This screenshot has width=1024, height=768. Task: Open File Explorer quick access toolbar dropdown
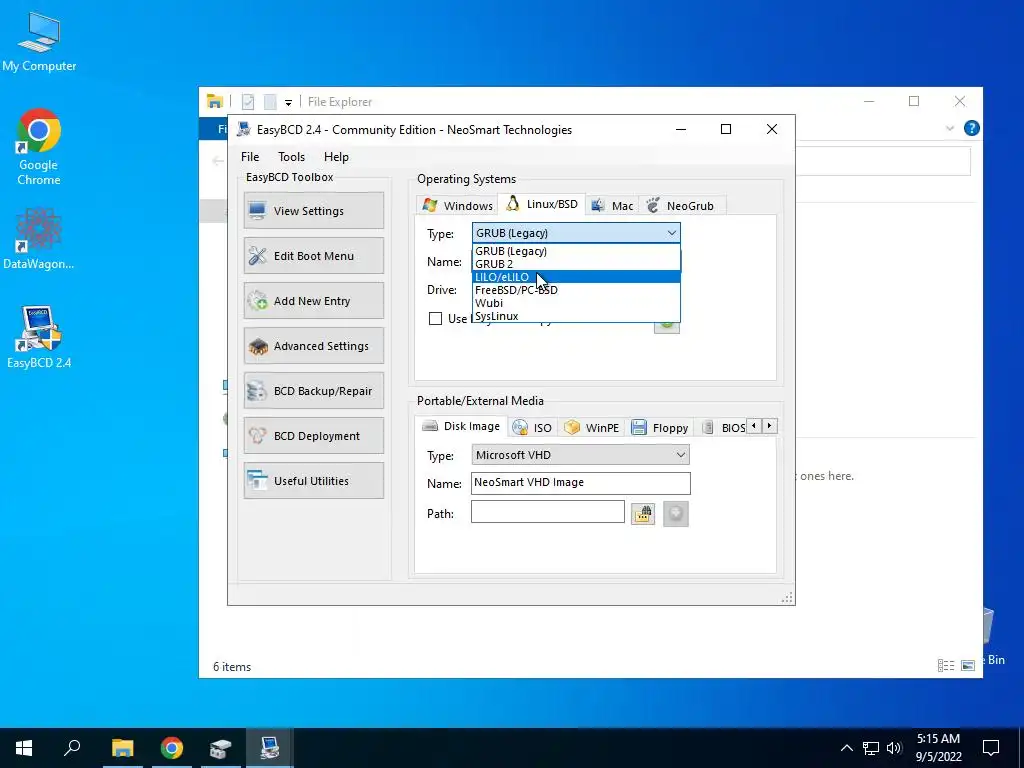point(288,103)
